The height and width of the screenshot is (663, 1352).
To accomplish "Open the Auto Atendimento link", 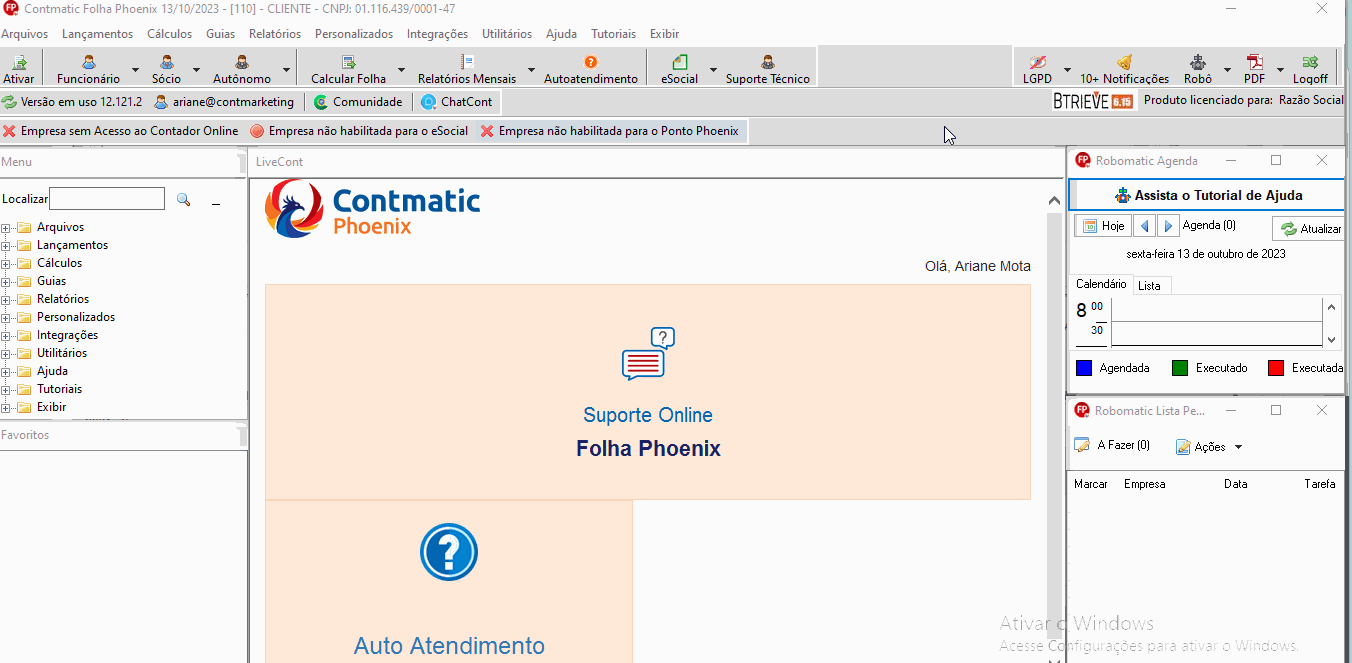I will point(449,646).
